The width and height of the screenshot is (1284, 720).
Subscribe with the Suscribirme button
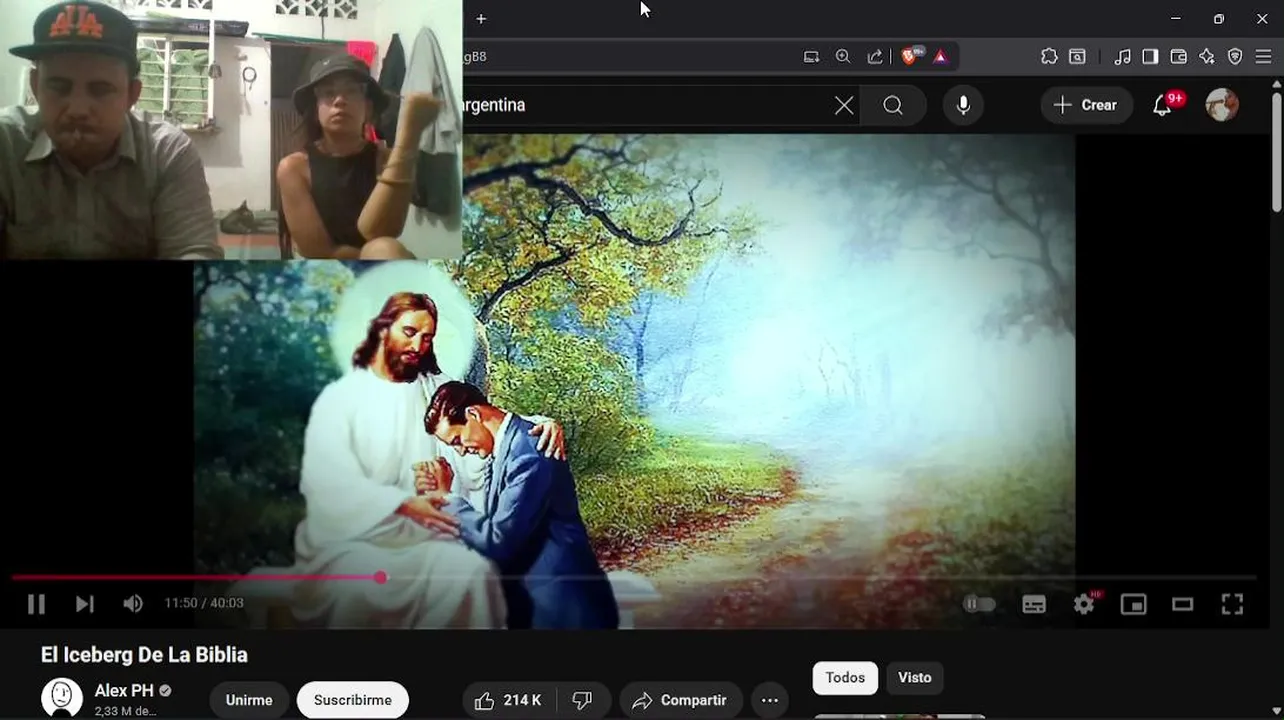353,700
